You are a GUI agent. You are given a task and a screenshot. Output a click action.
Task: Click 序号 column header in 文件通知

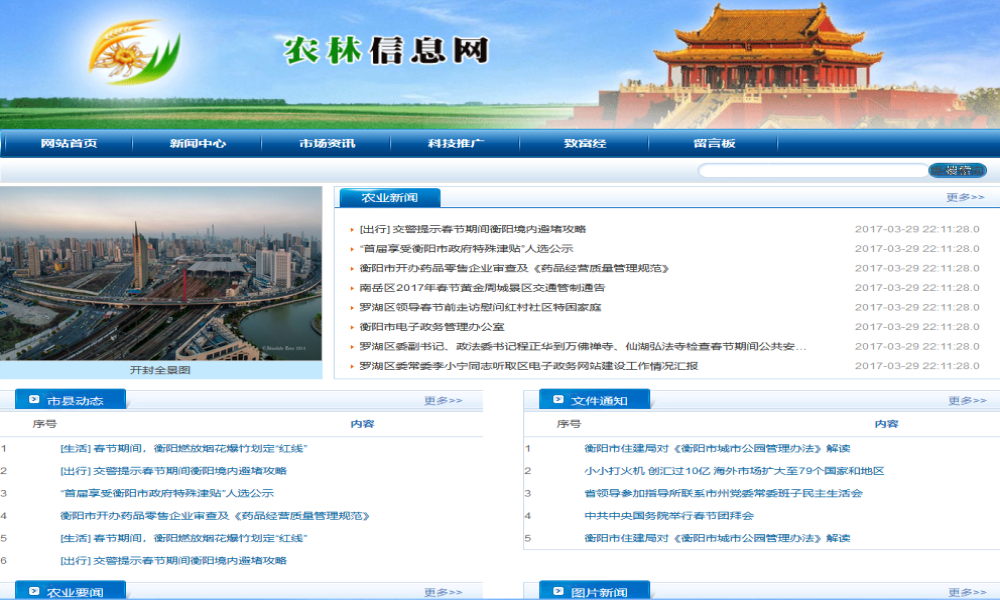569,424
